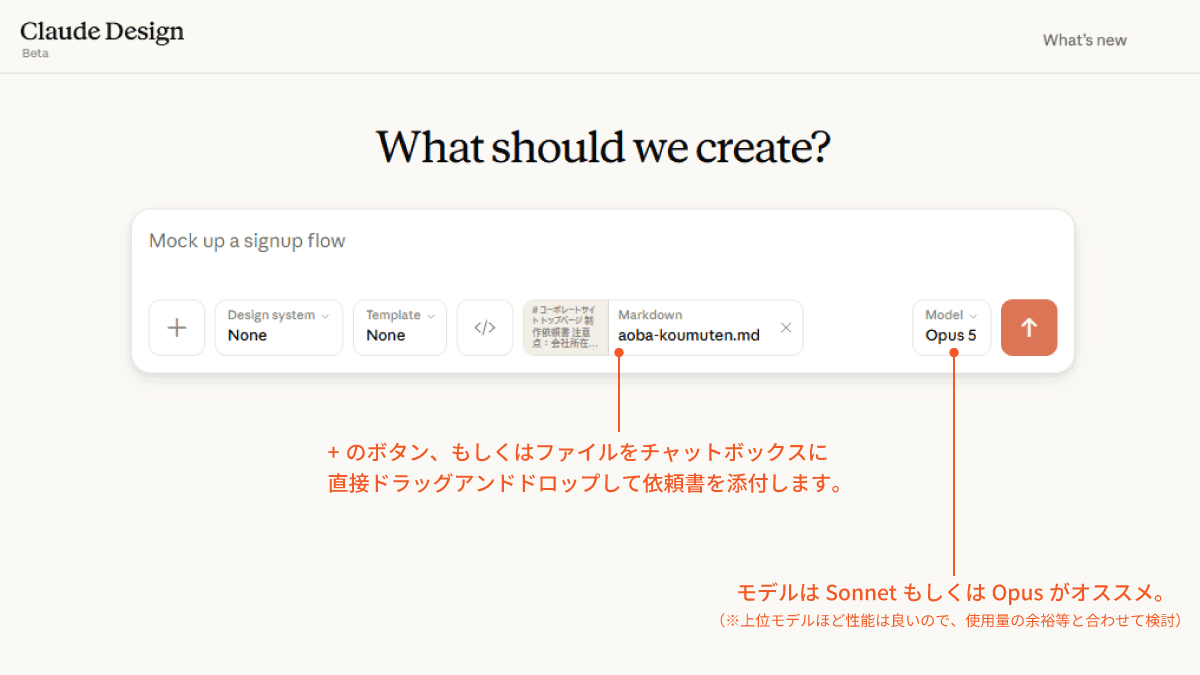Focus the Mock up a signup flow field
The image size is (1200, 675).
[603, 241]
